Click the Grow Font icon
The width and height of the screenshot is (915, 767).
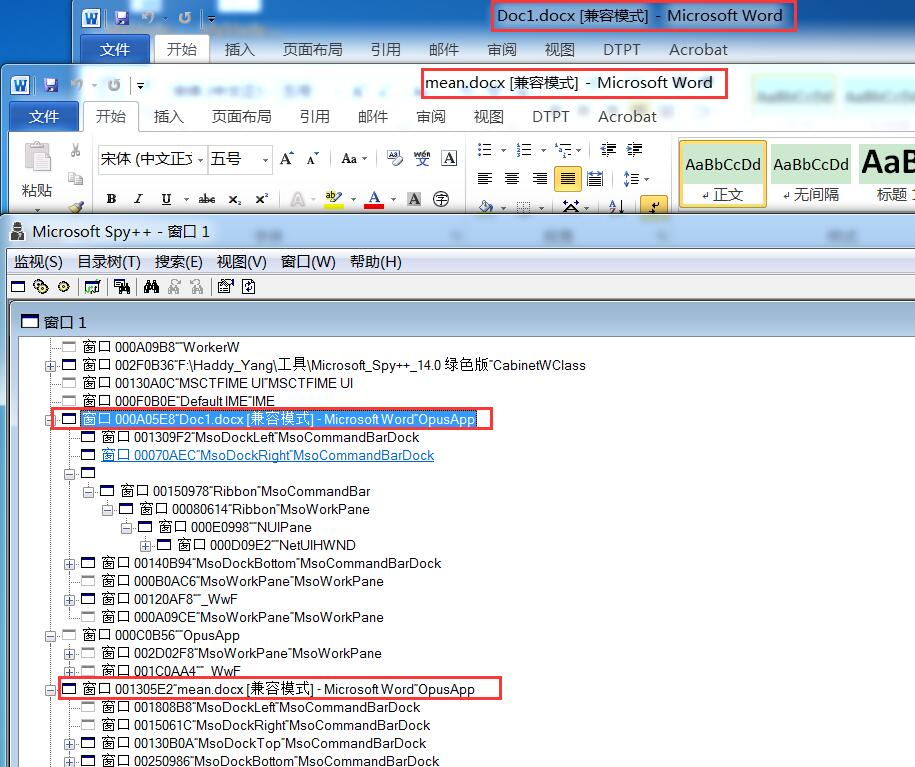(287, 159)
